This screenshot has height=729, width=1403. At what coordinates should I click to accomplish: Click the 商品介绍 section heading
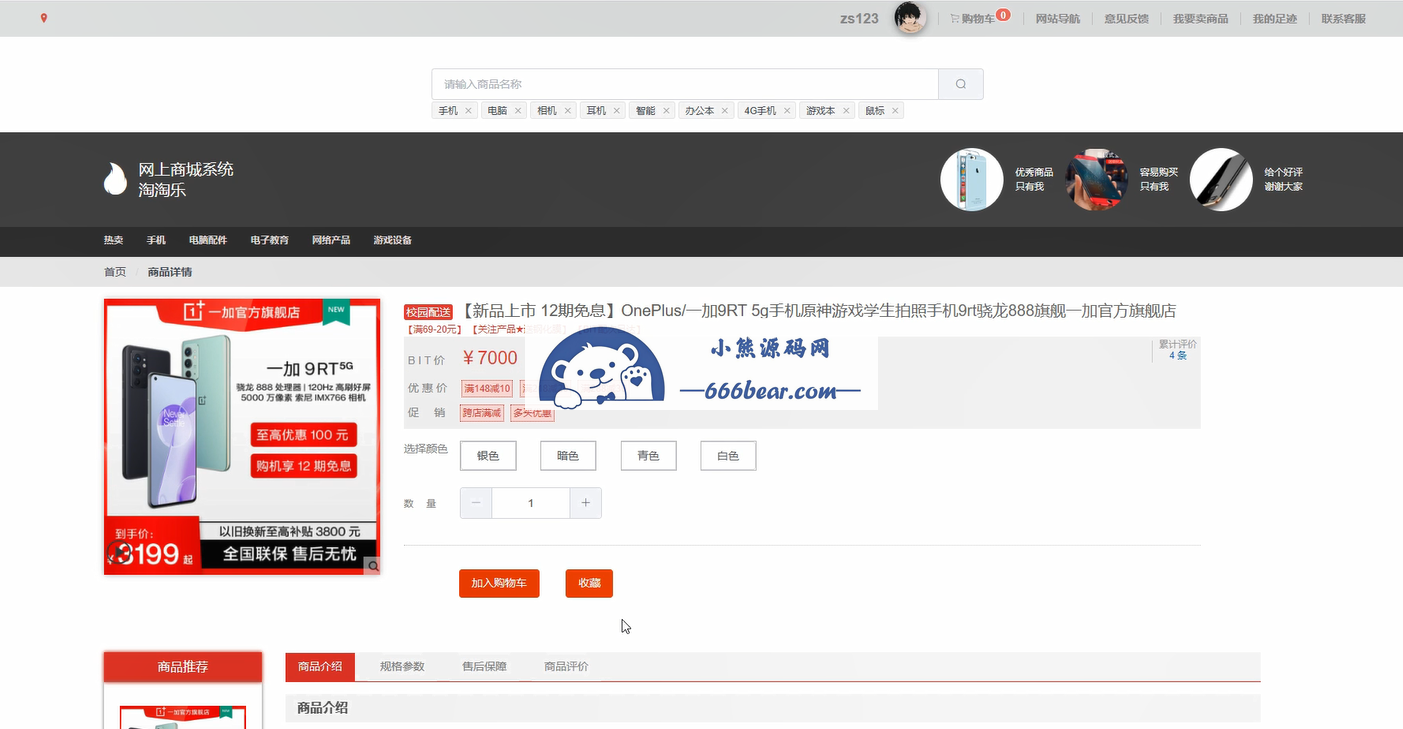click(323, 708)
